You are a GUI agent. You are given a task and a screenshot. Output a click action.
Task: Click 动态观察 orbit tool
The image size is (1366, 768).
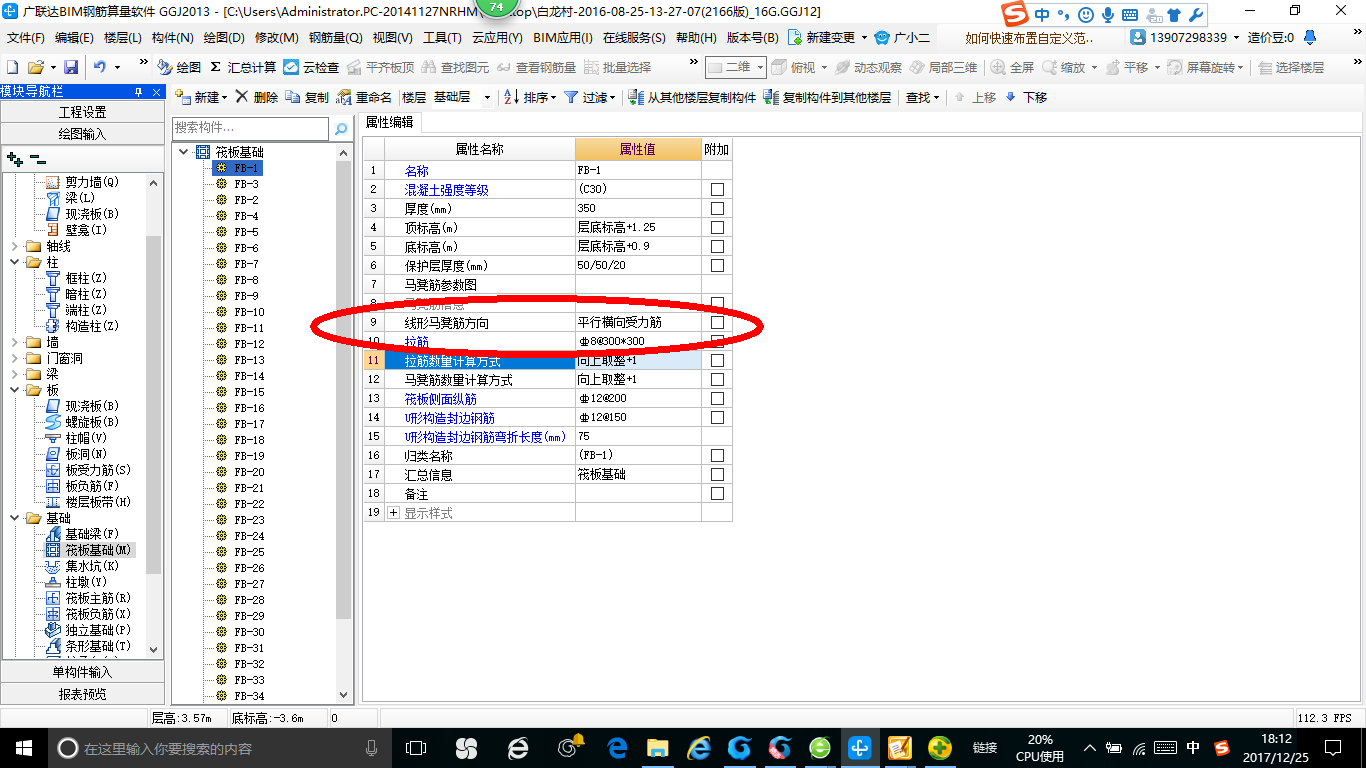point(868,67)
